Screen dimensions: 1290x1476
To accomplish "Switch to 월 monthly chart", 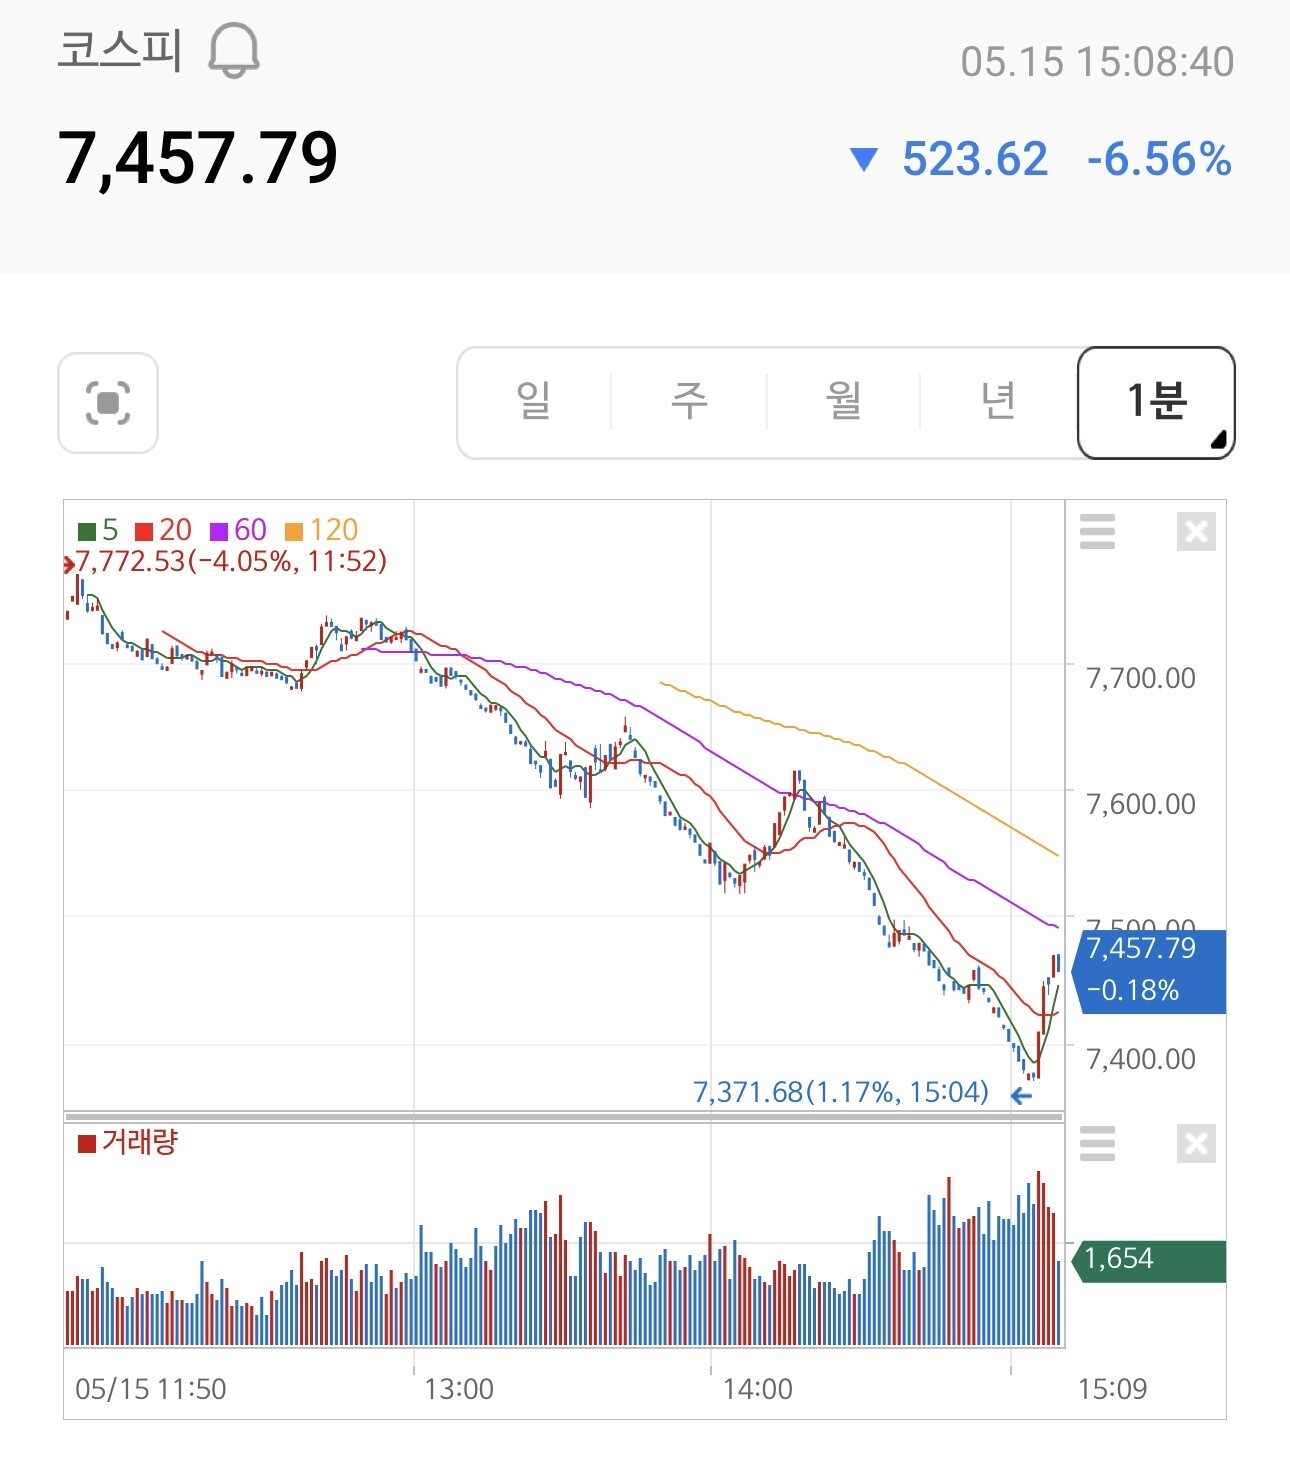I will pos(843,402).
